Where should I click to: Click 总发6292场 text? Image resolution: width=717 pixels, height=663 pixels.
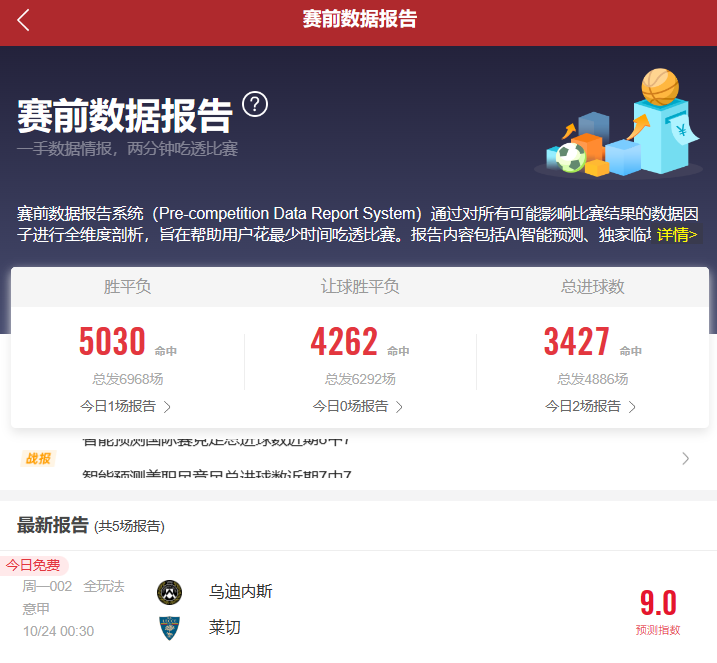360,379
